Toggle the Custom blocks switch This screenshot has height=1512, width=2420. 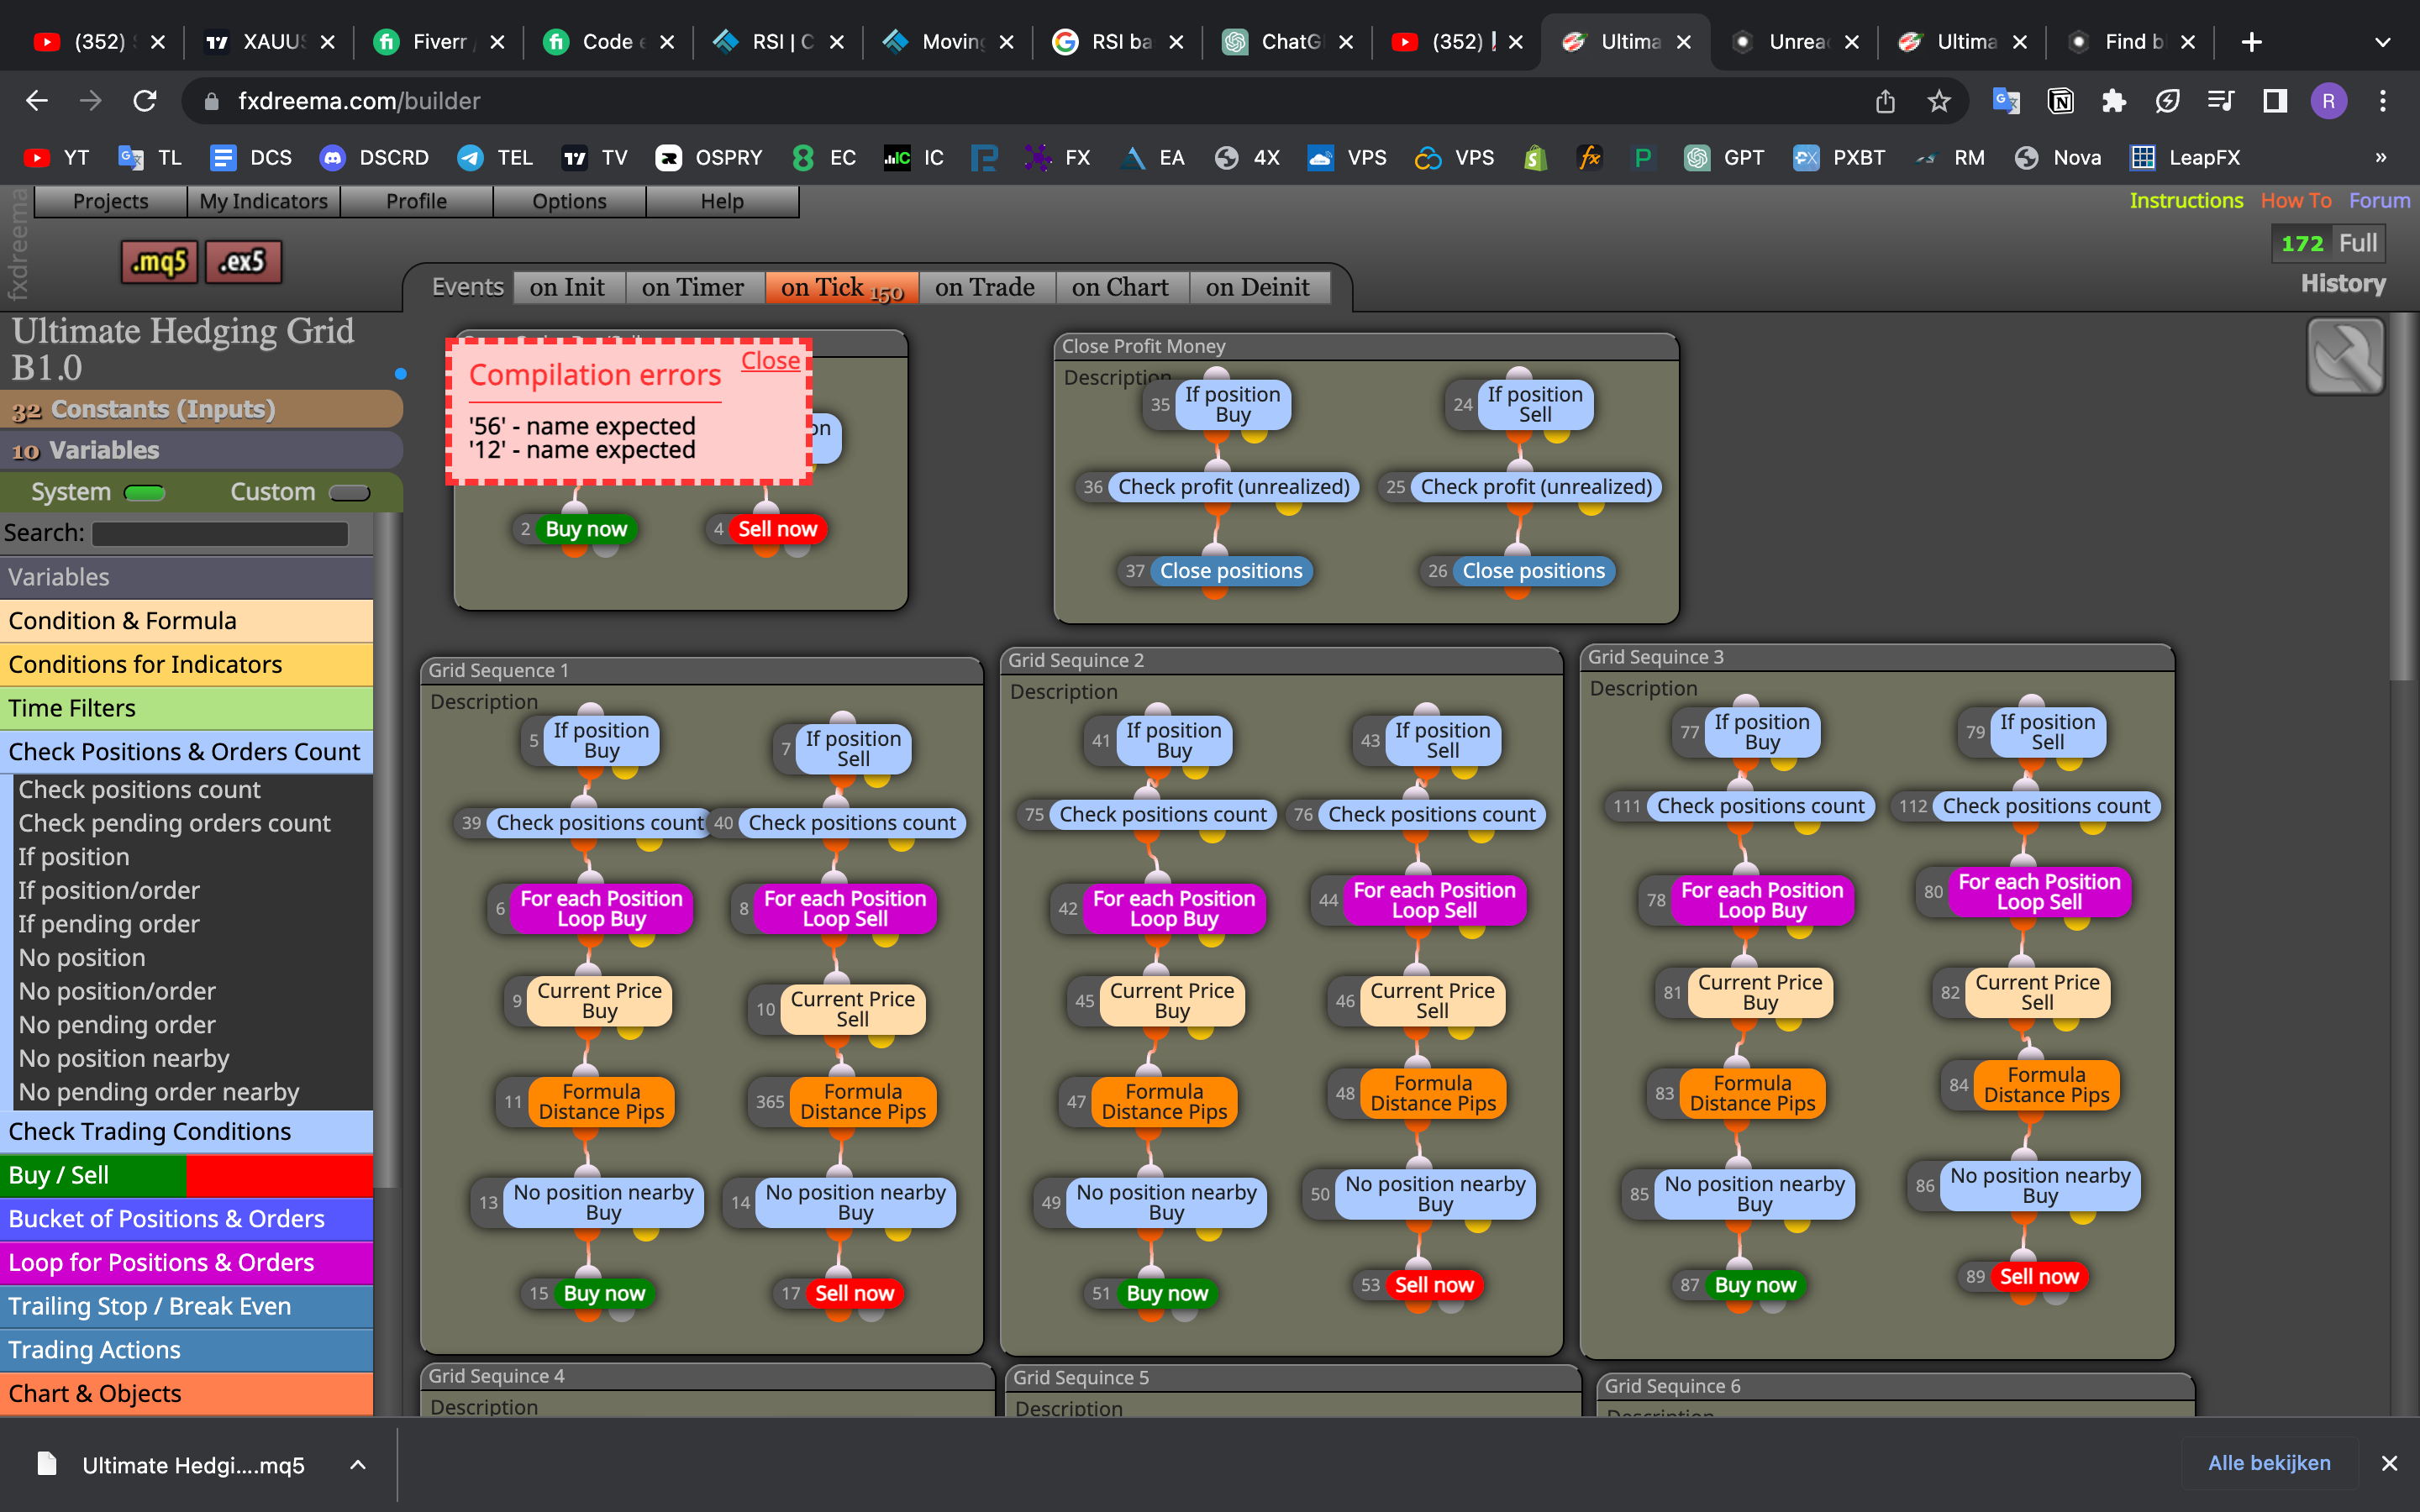(x=349, y=492)
